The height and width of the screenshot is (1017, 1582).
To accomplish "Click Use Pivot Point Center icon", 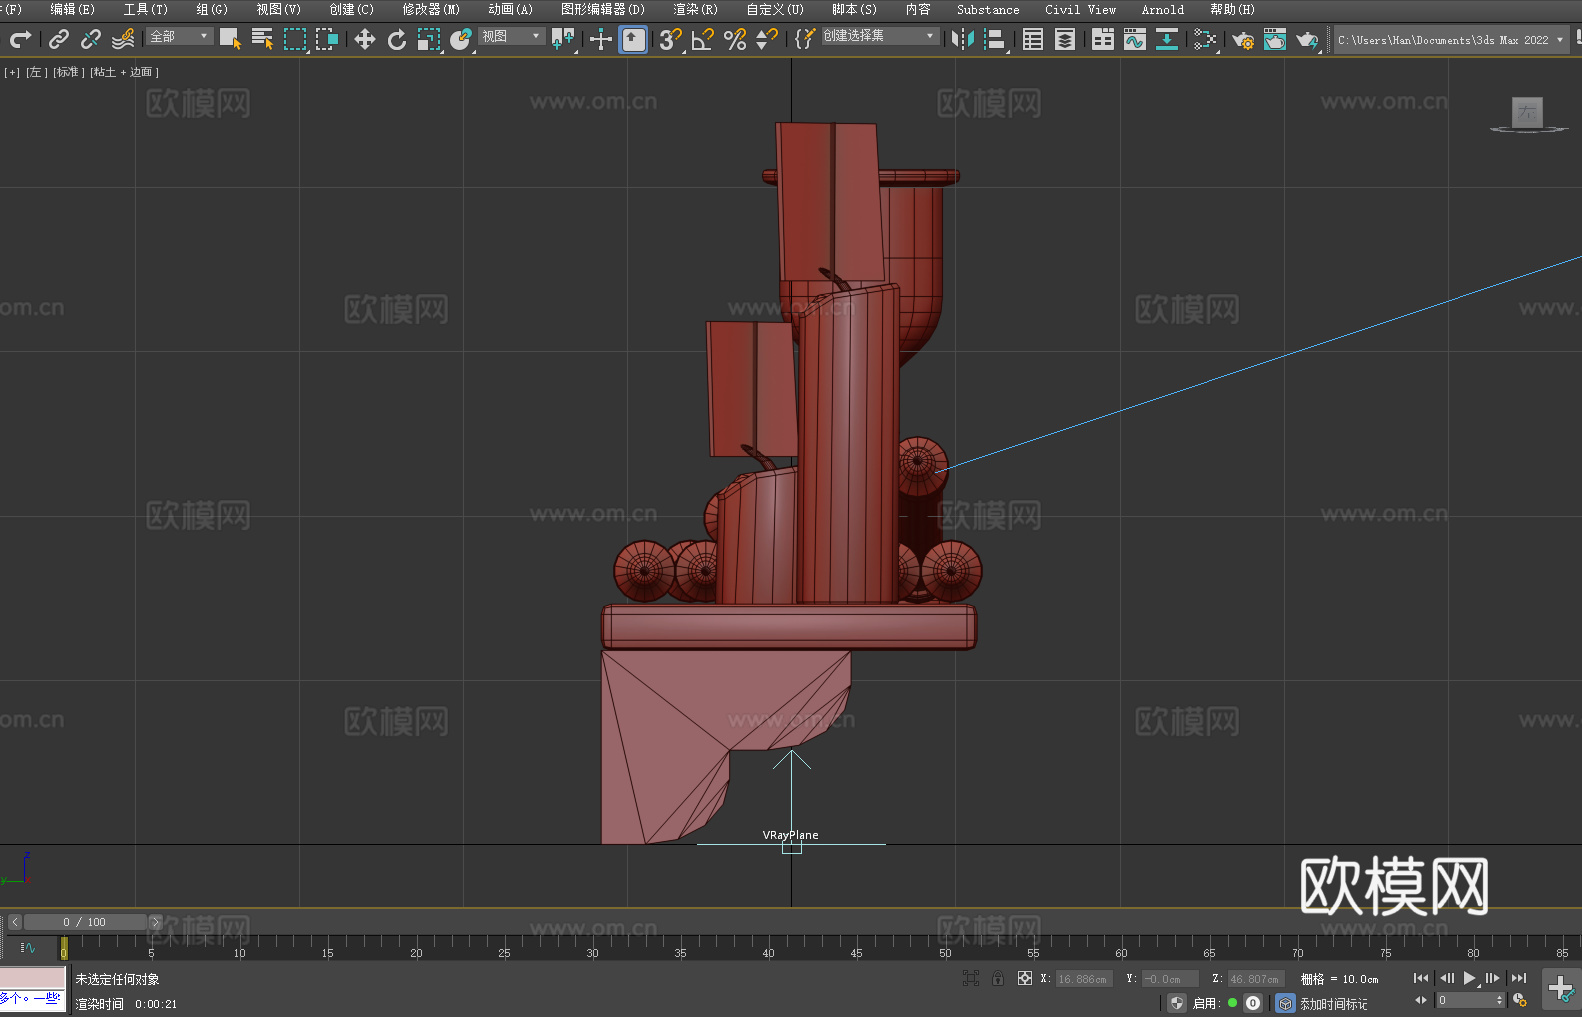I will point(563,39).
